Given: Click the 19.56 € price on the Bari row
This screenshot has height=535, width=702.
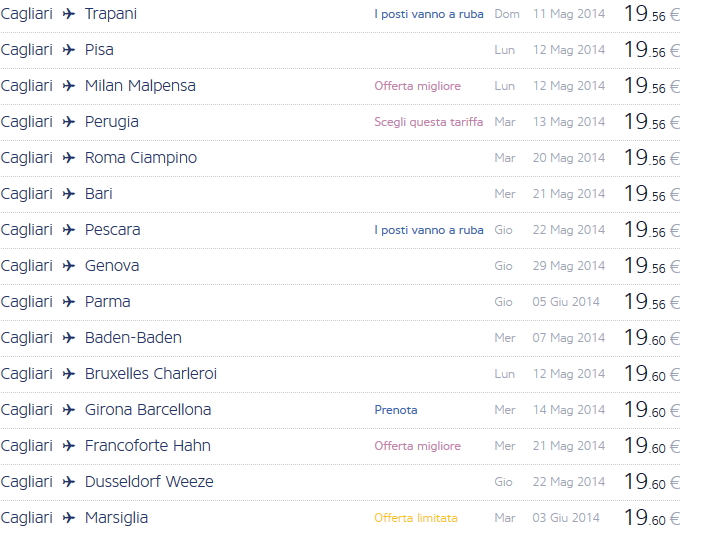Looking at the screenshot, I should click(651, 194).
